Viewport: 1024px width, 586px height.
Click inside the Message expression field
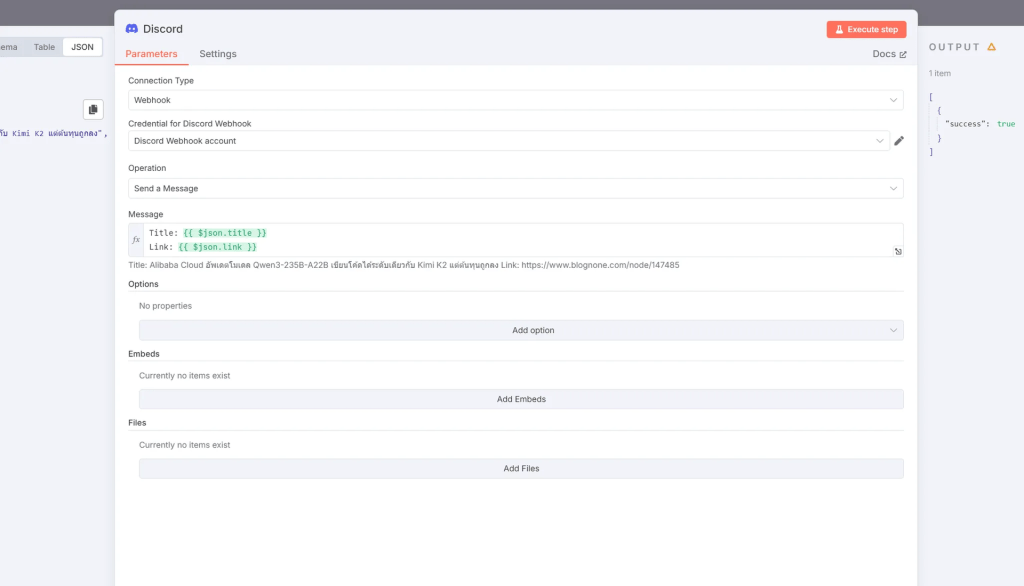pyautogui.click(x=520, y=239)
